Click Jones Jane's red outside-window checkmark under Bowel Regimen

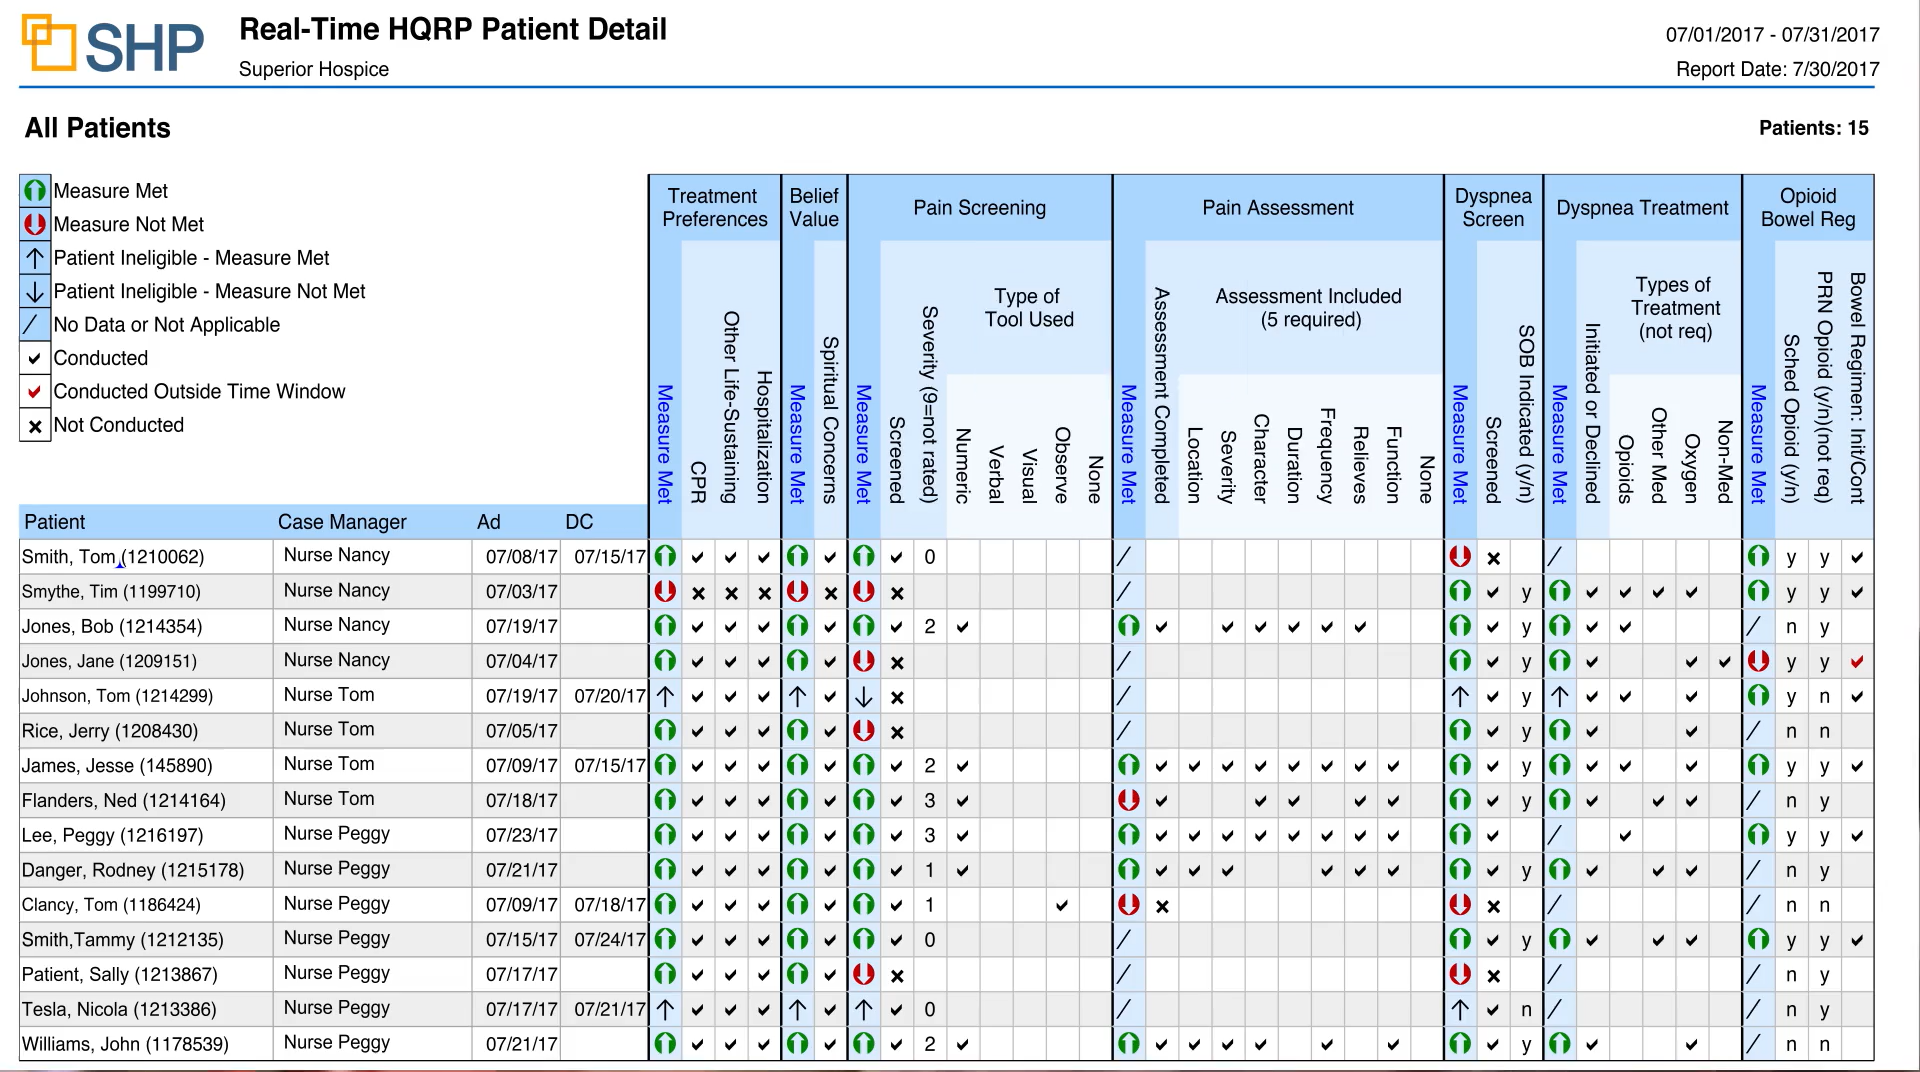[x=1858, y=661]
